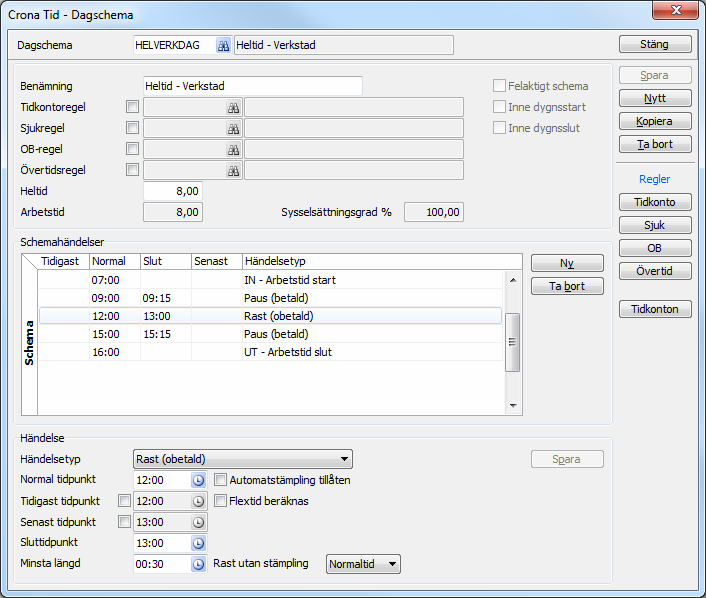Click the Regler link
Screen dimensions: 706x598
click(655, 179)
